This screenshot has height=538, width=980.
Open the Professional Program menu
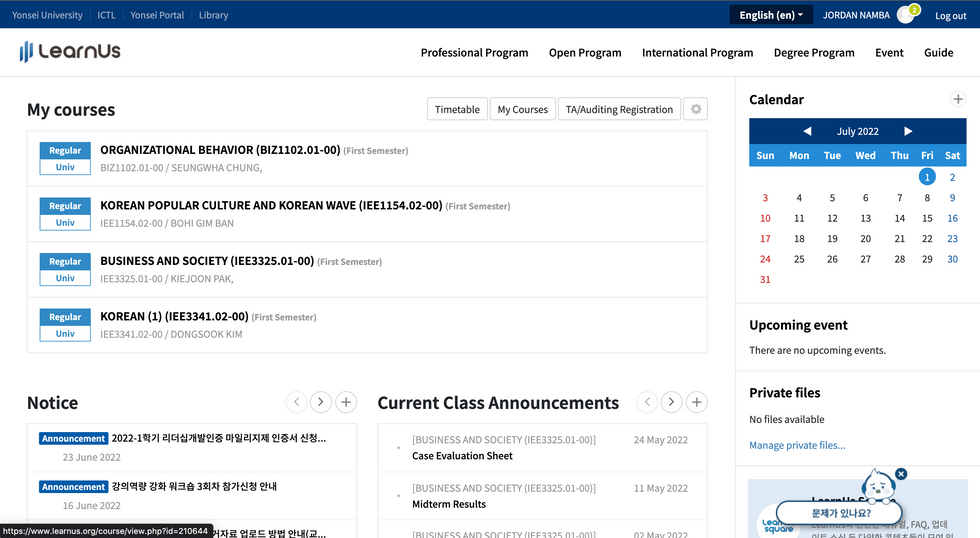pyautogui.click(x=474, y=52)
